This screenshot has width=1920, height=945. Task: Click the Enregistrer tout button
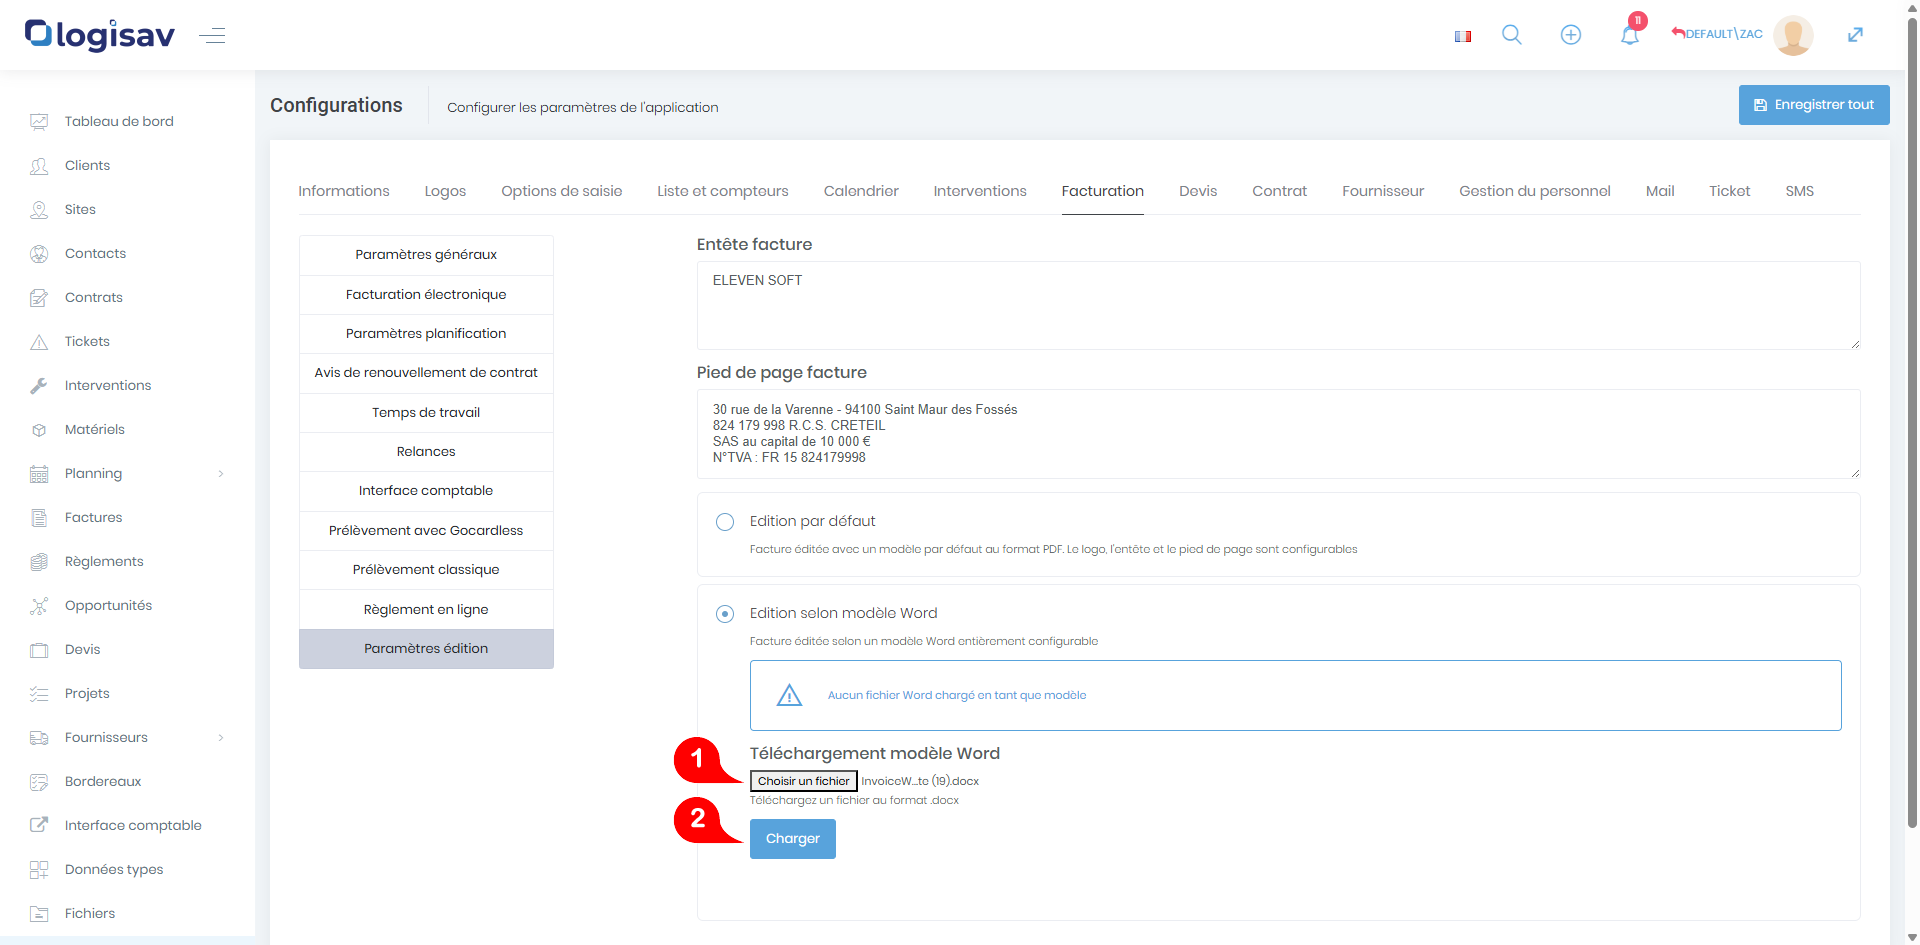1813,105
